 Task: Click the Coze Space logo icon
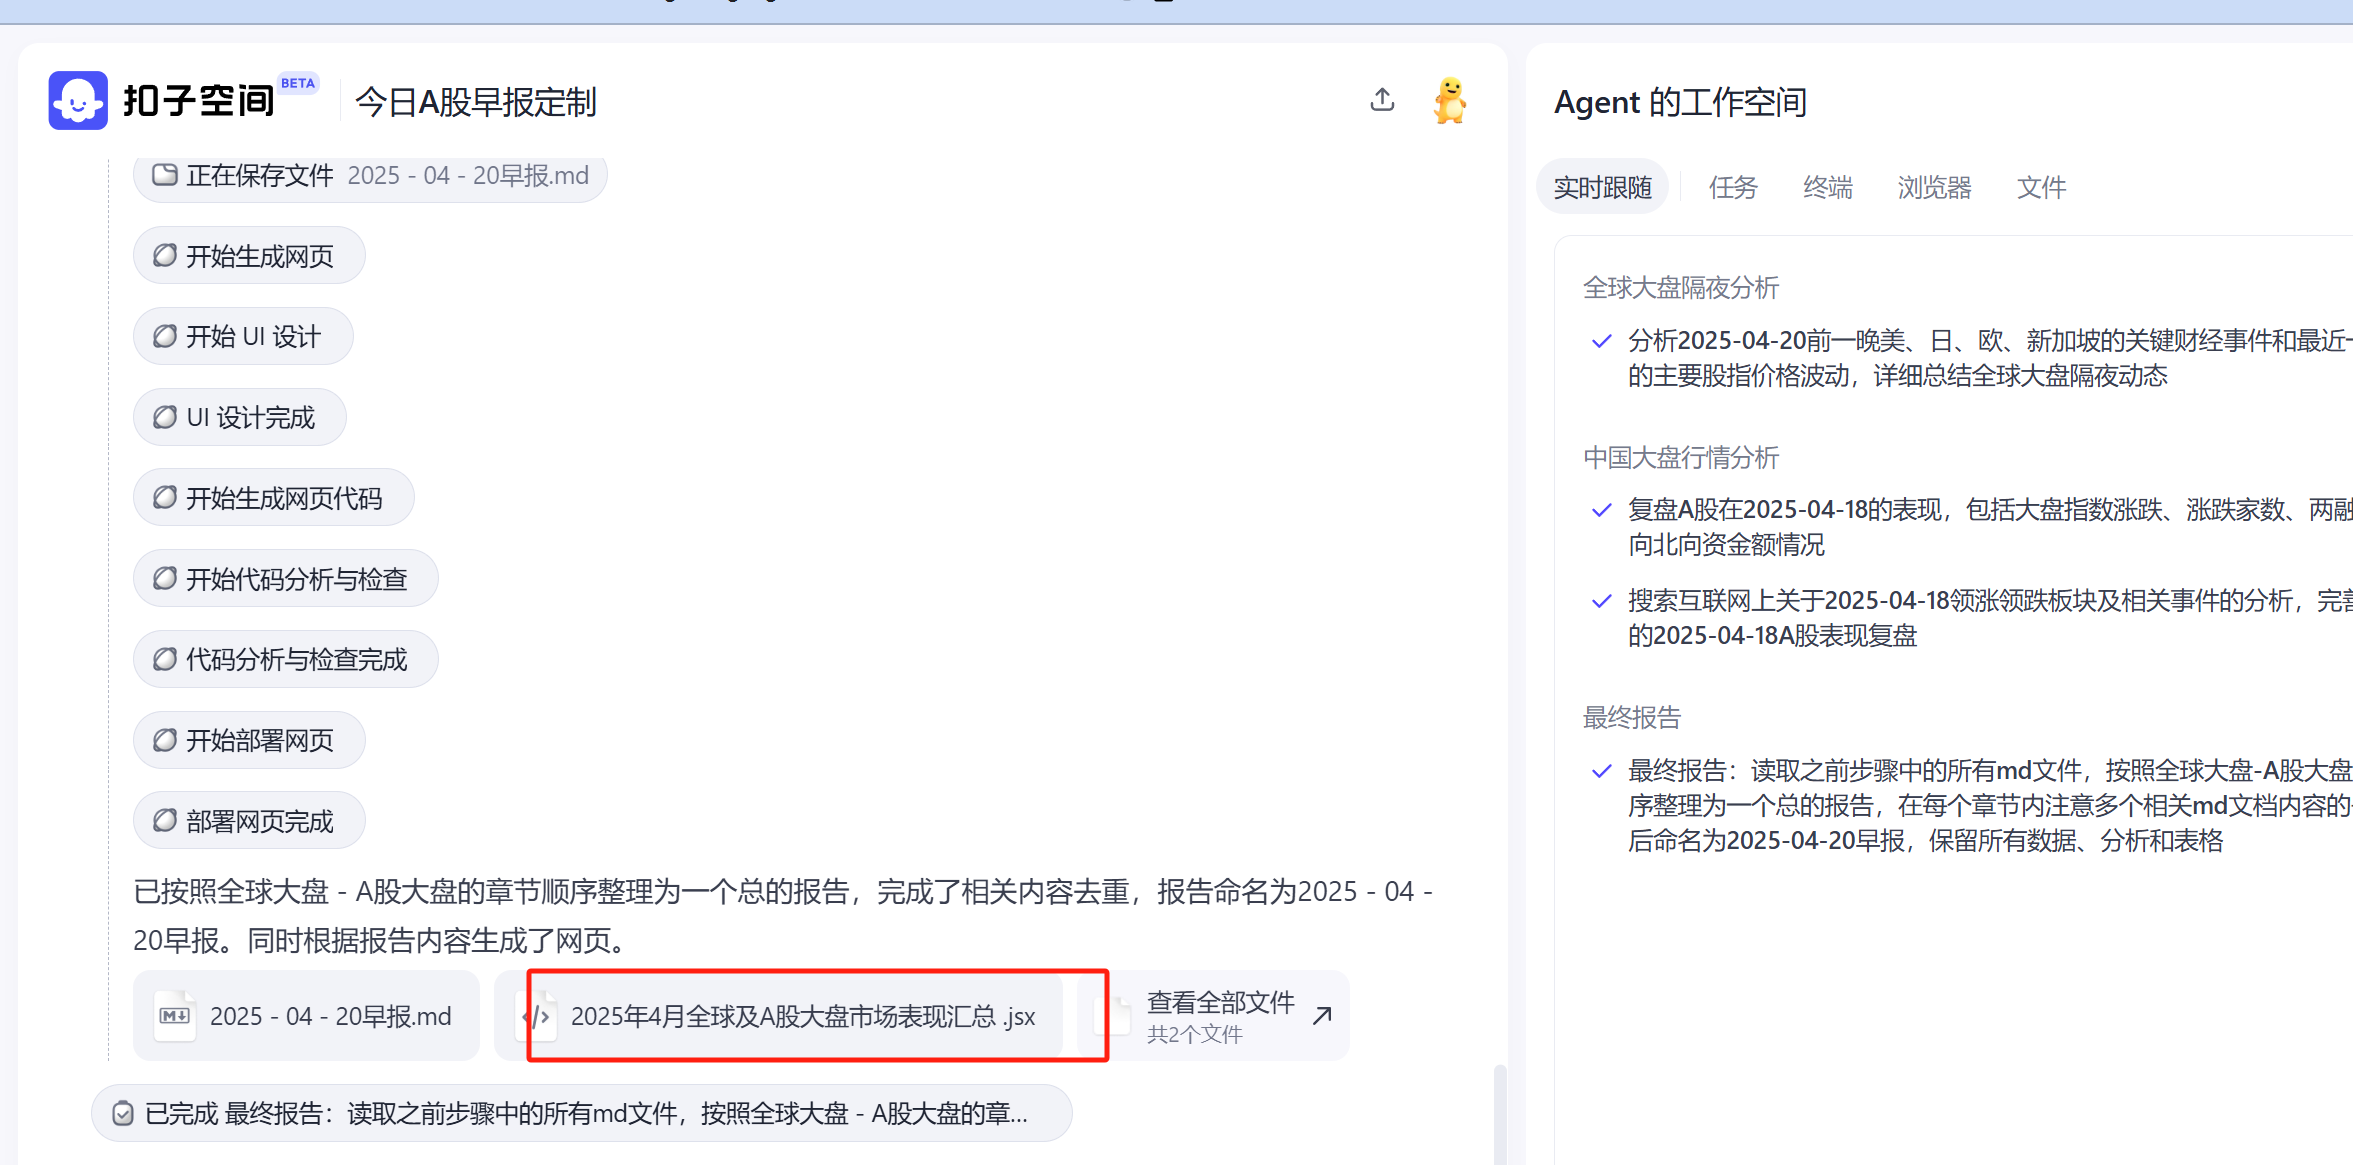pyautogui.click(x=78, y=101)
